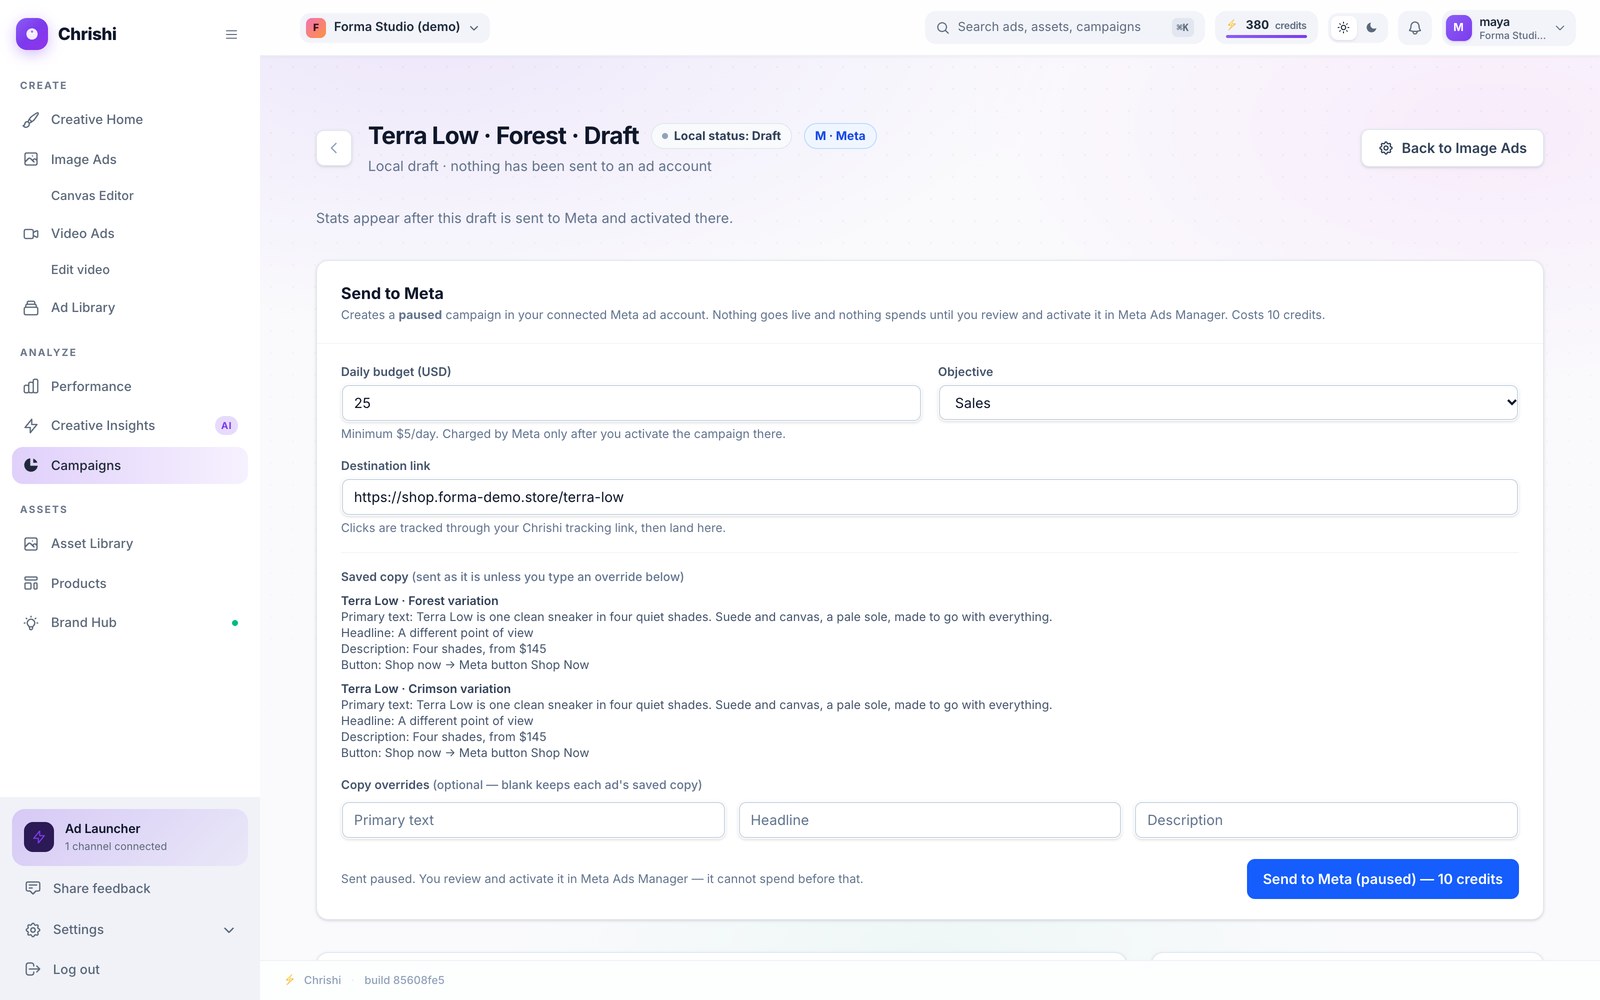
Task: Edit the Destination link field
Action: click(x=930, y=498)
